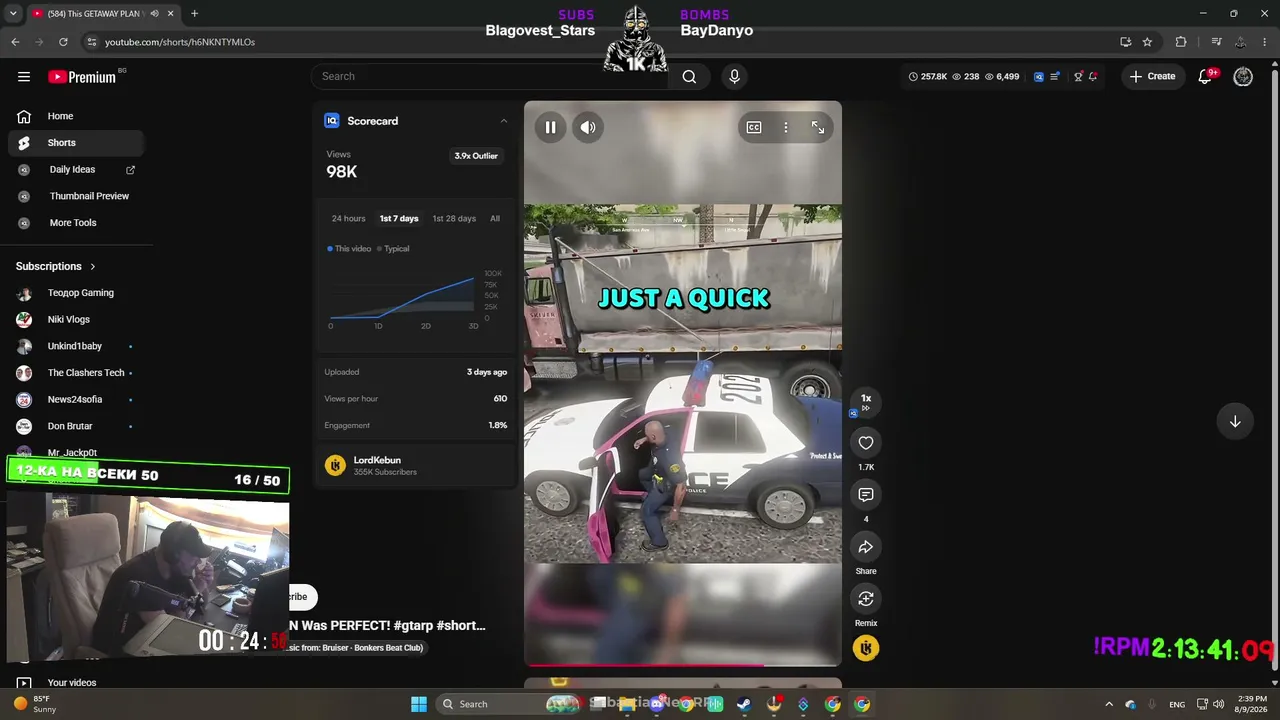The height and width of the screenshot is (720, 1280).
Task: Focus the YouTube search box
Action: pos(490,76)
